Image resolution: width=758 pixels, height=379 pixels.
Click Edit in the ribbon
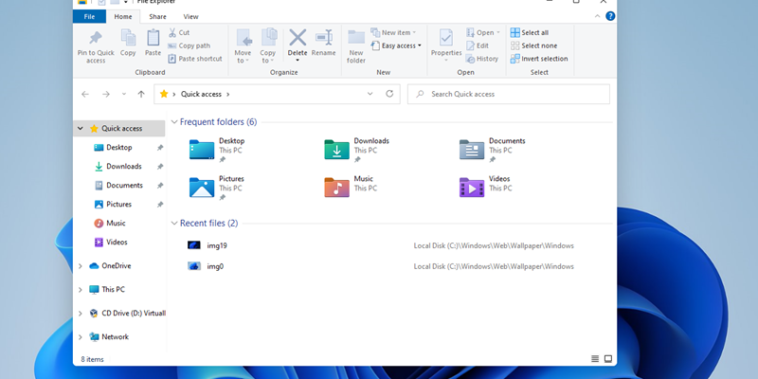click(477, 45)
